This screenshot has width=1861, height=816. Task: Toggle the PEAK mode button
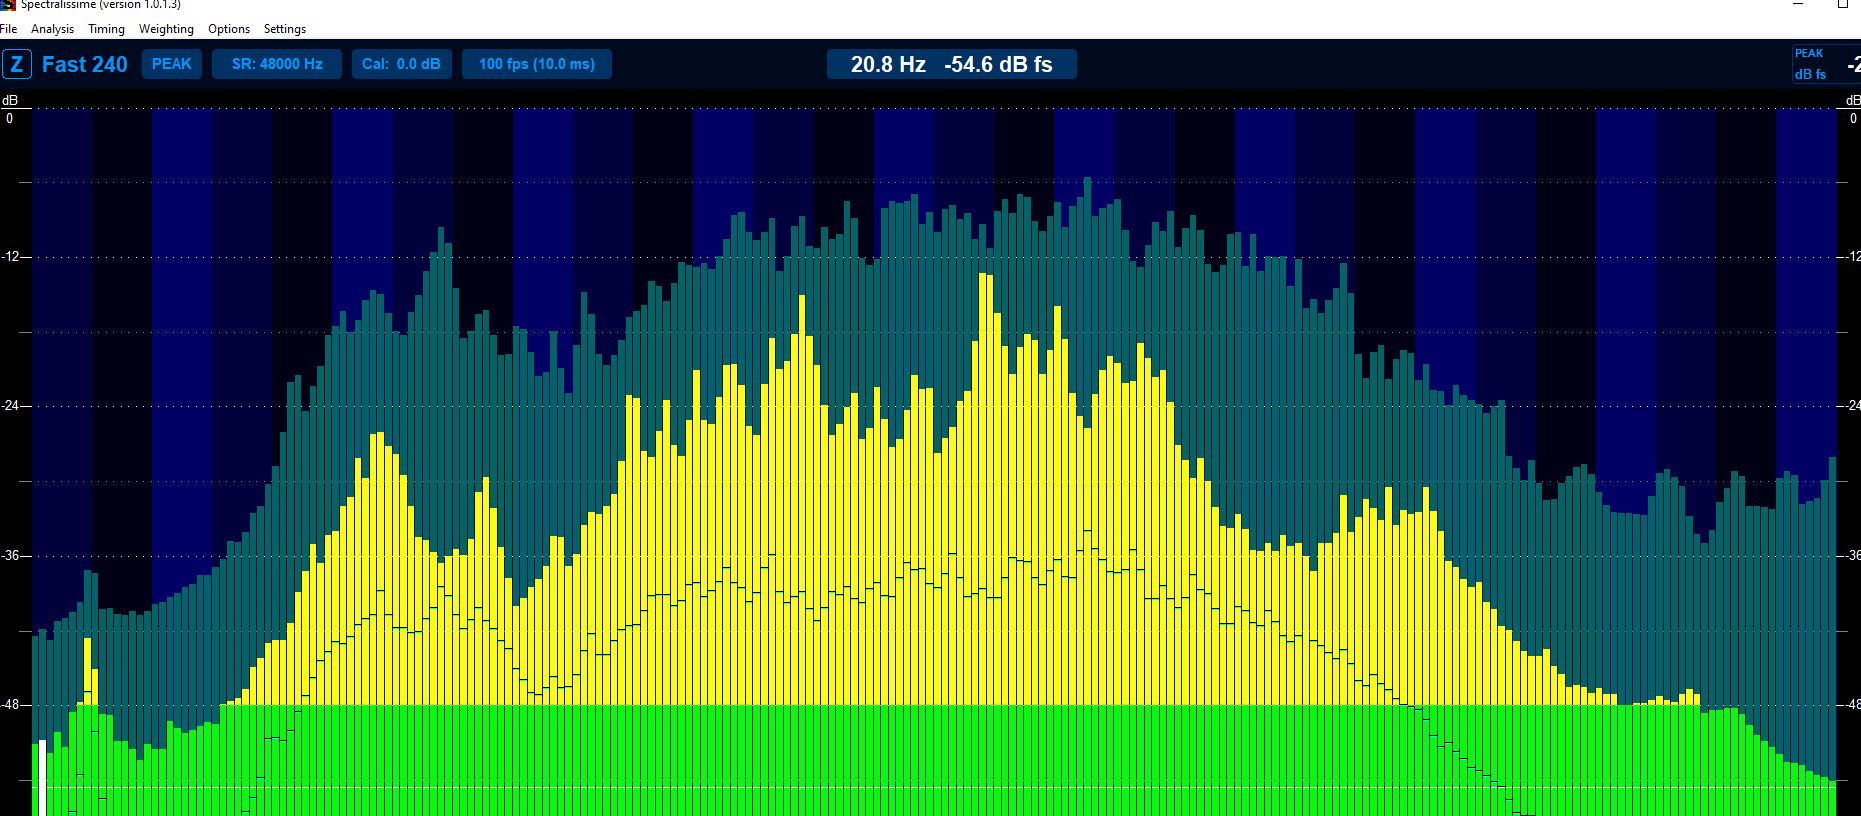pos(172,64)
